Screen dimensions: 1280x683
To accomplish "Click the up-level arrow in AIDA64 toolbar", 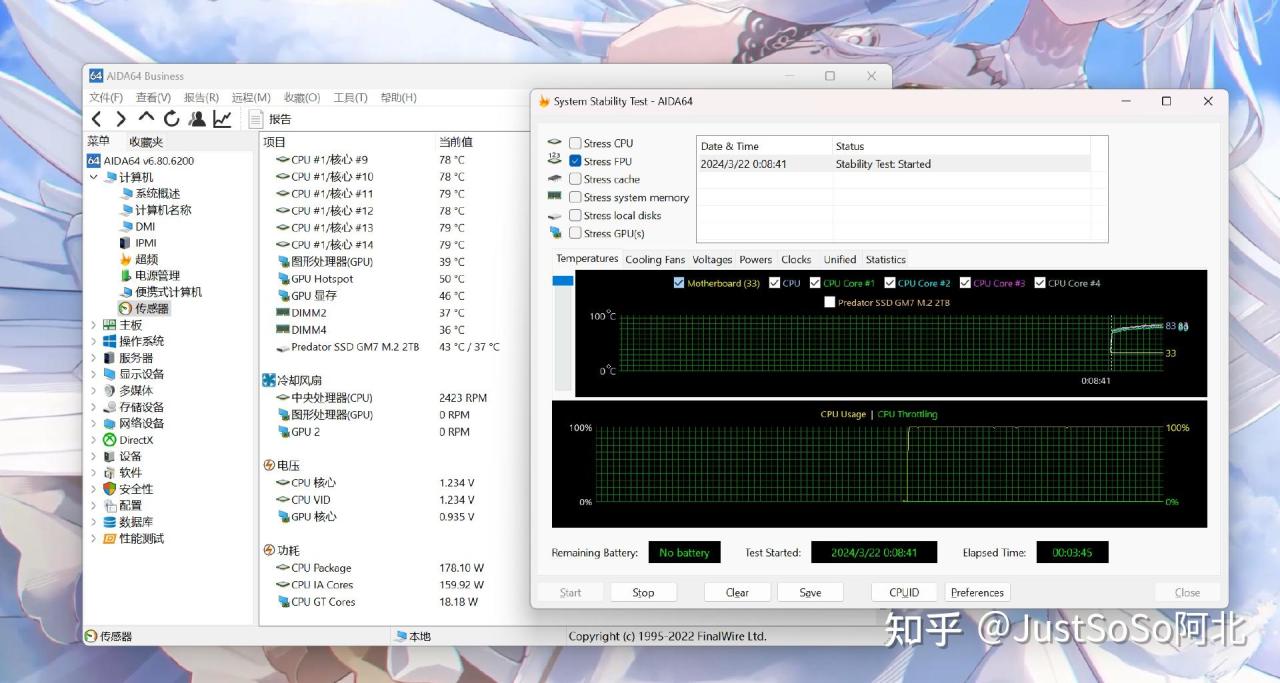I will (146, 119).
